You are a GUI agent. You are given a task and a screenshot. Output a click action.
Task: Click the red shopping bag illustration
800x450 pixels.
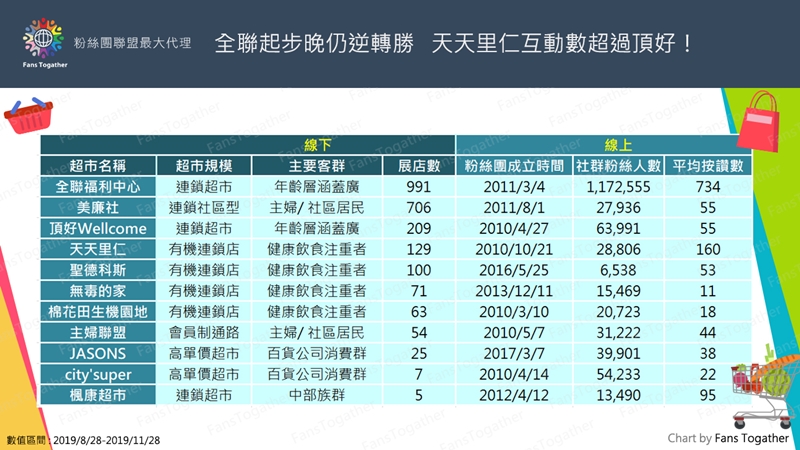[x=758, y=121]
